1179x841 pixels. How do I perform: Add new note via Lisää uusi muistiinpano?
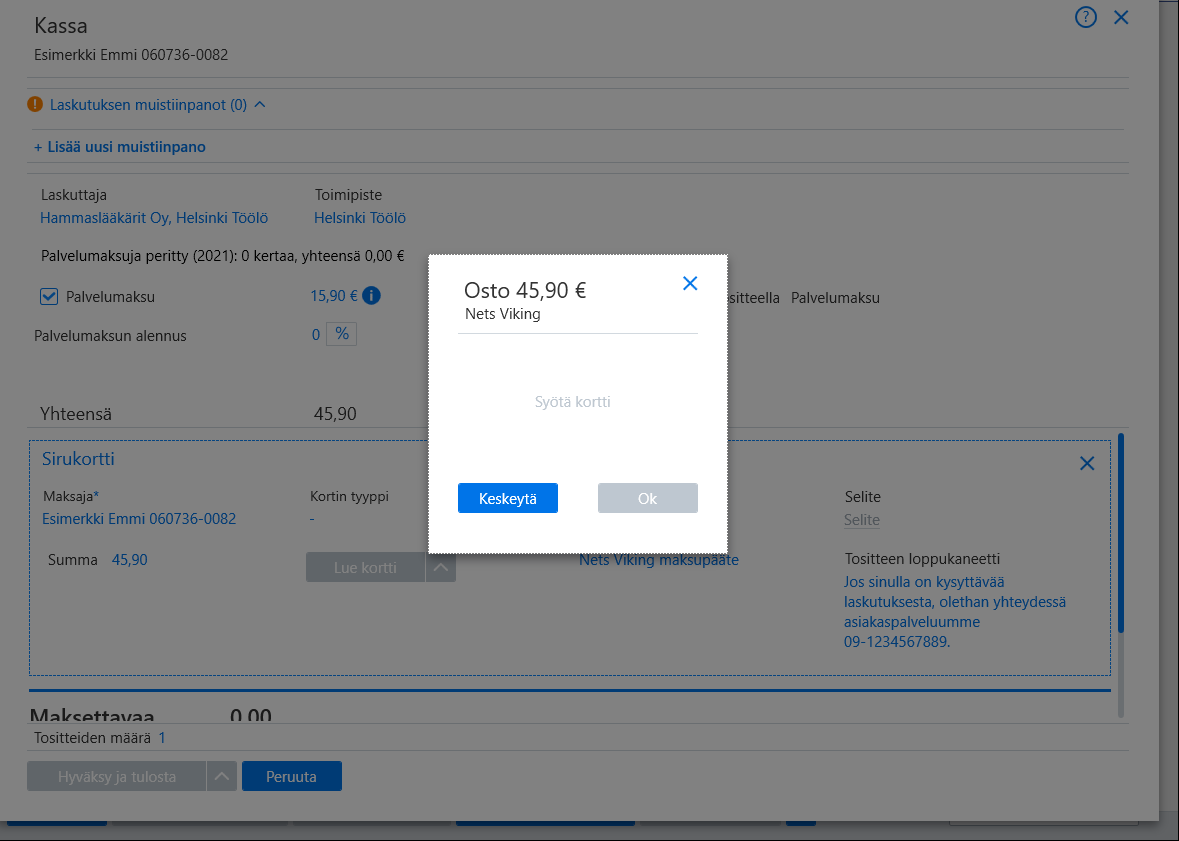coord(120,147)
